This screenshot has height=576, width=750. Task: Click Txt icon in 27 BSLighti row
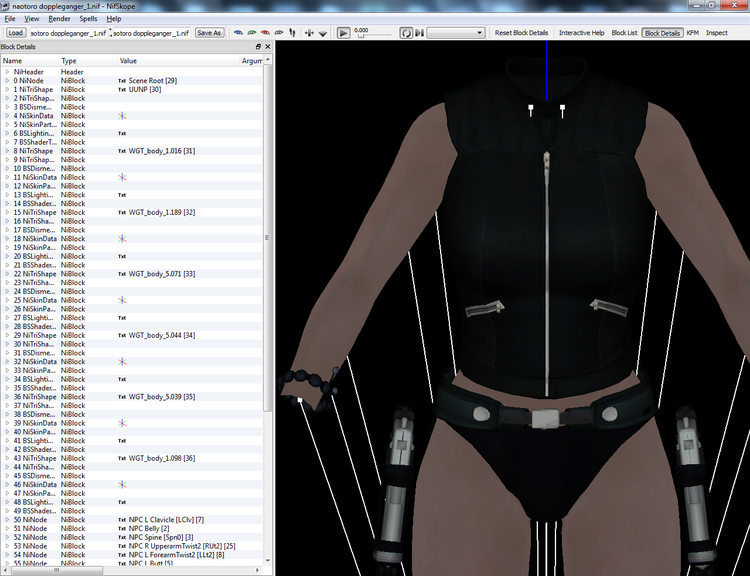click(x=122, y=318)
